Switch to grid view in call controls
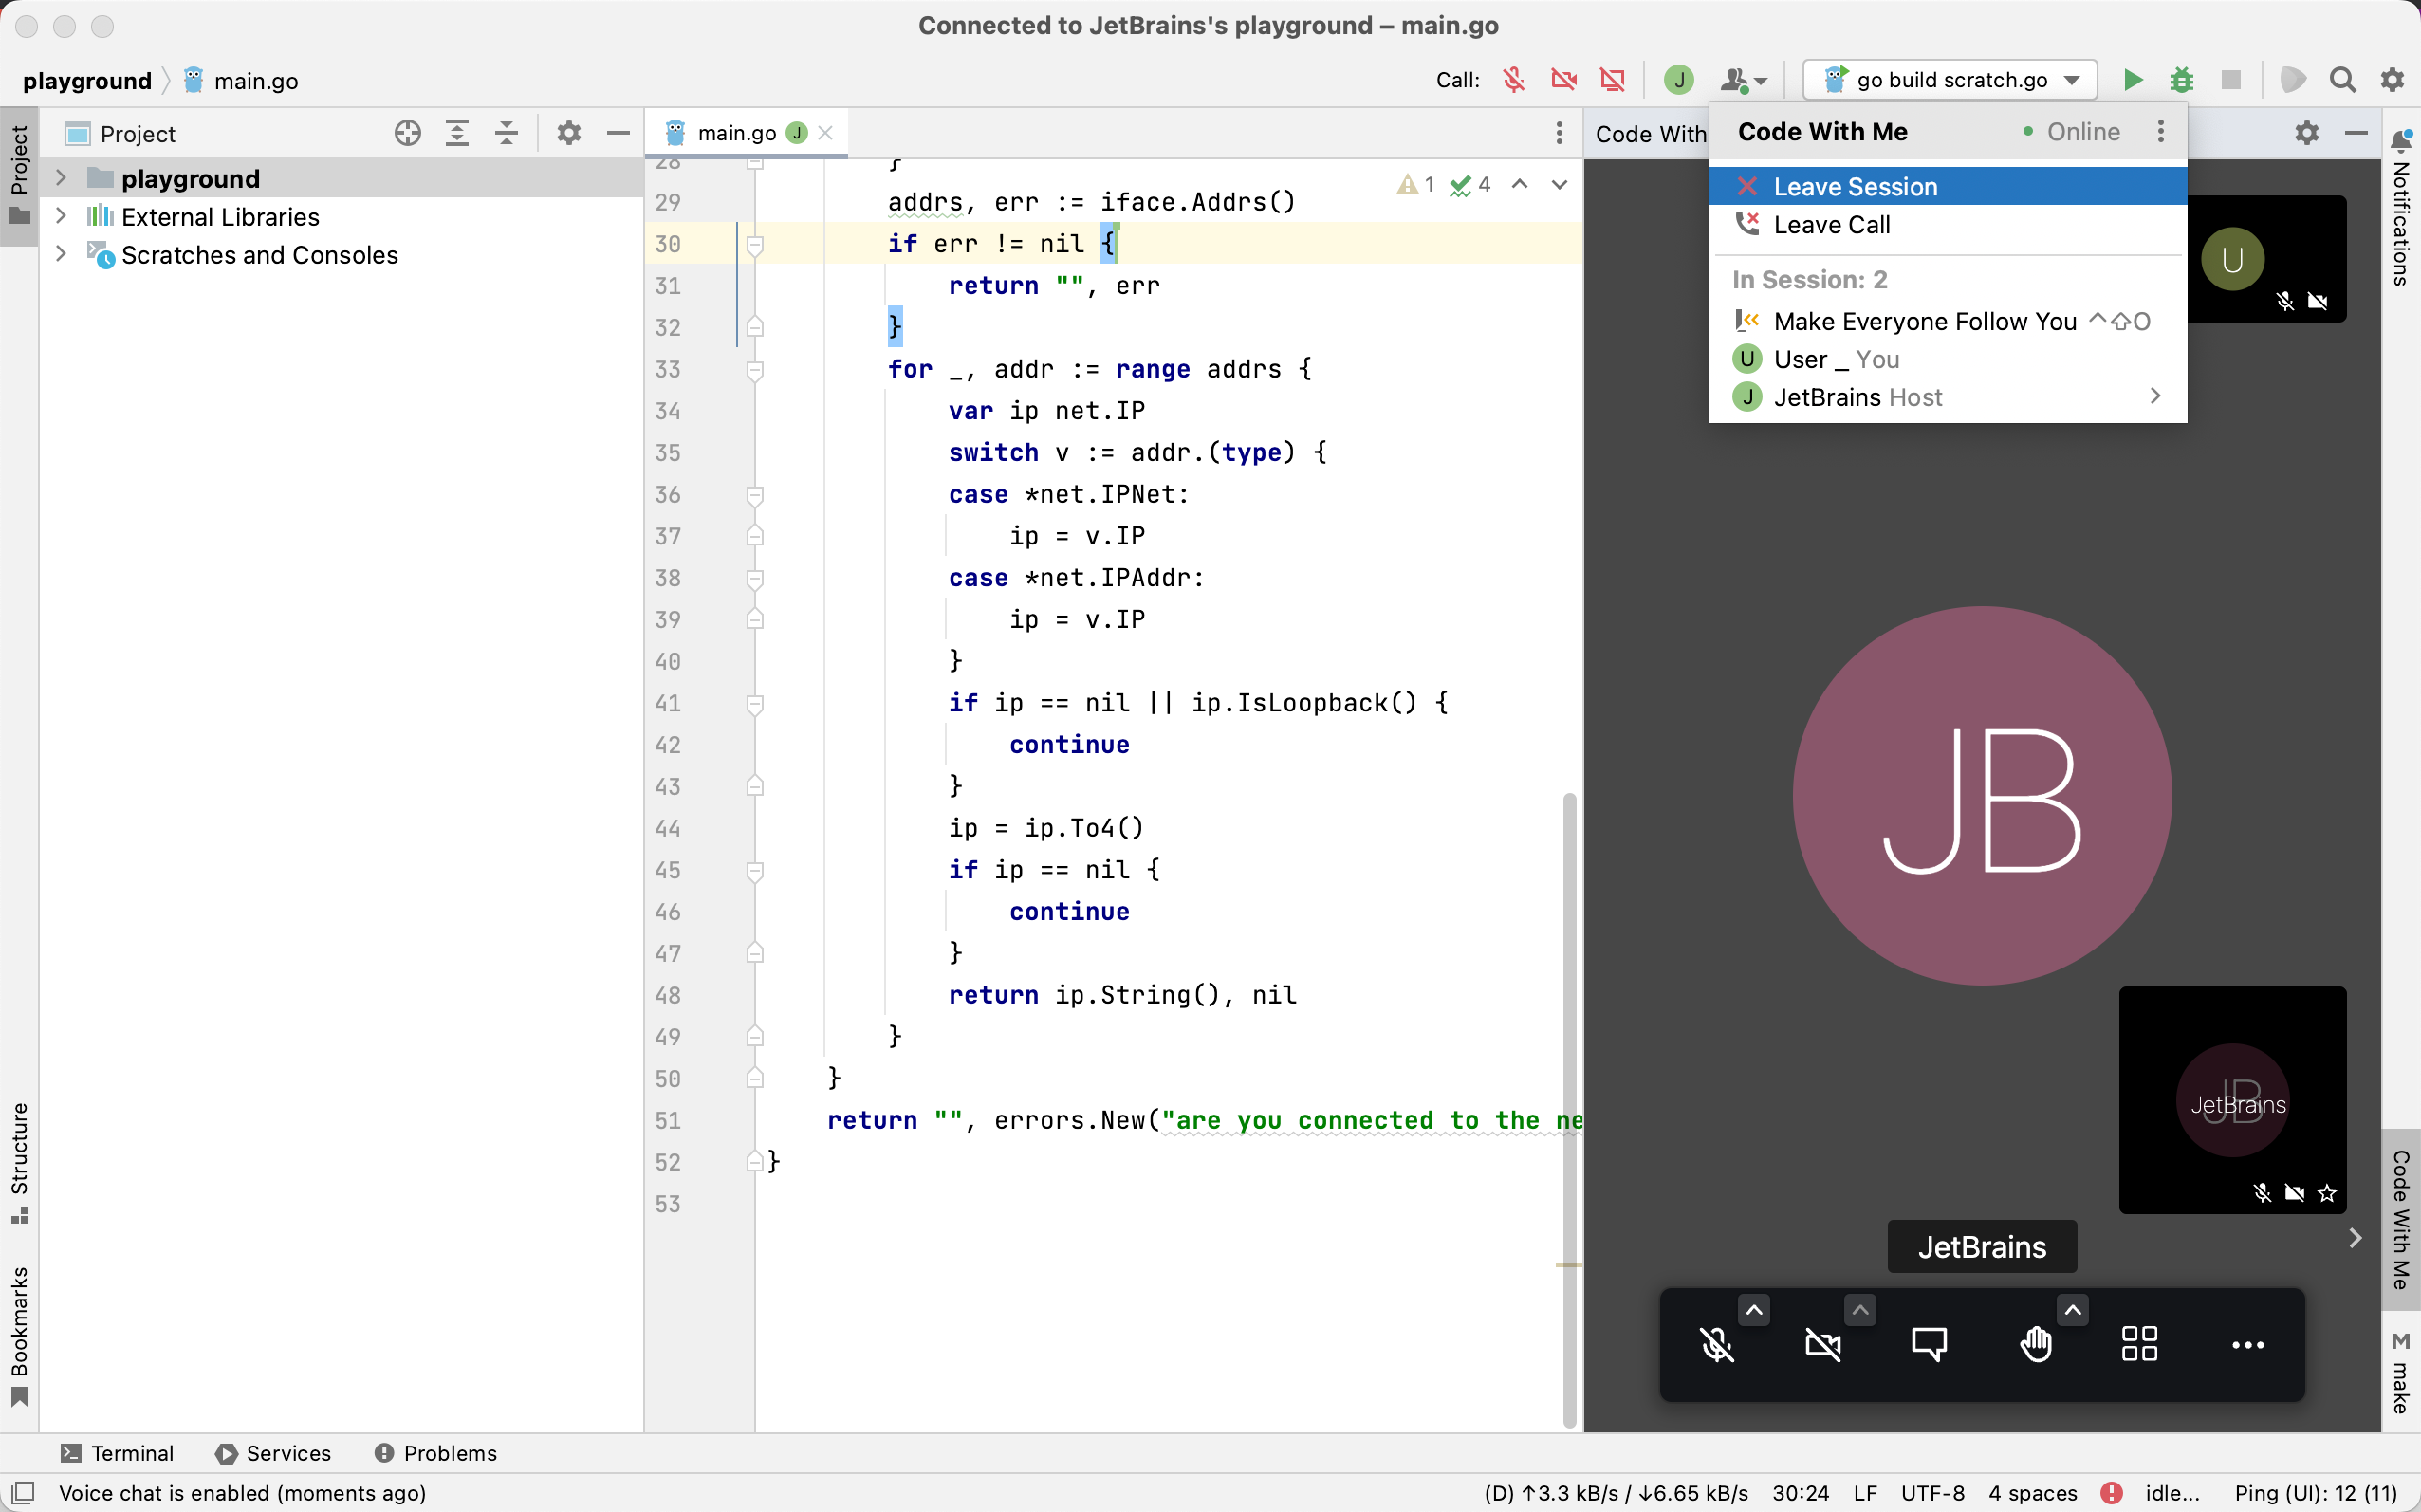The image size is (2421, 1512). (x=2139, y=1345)
